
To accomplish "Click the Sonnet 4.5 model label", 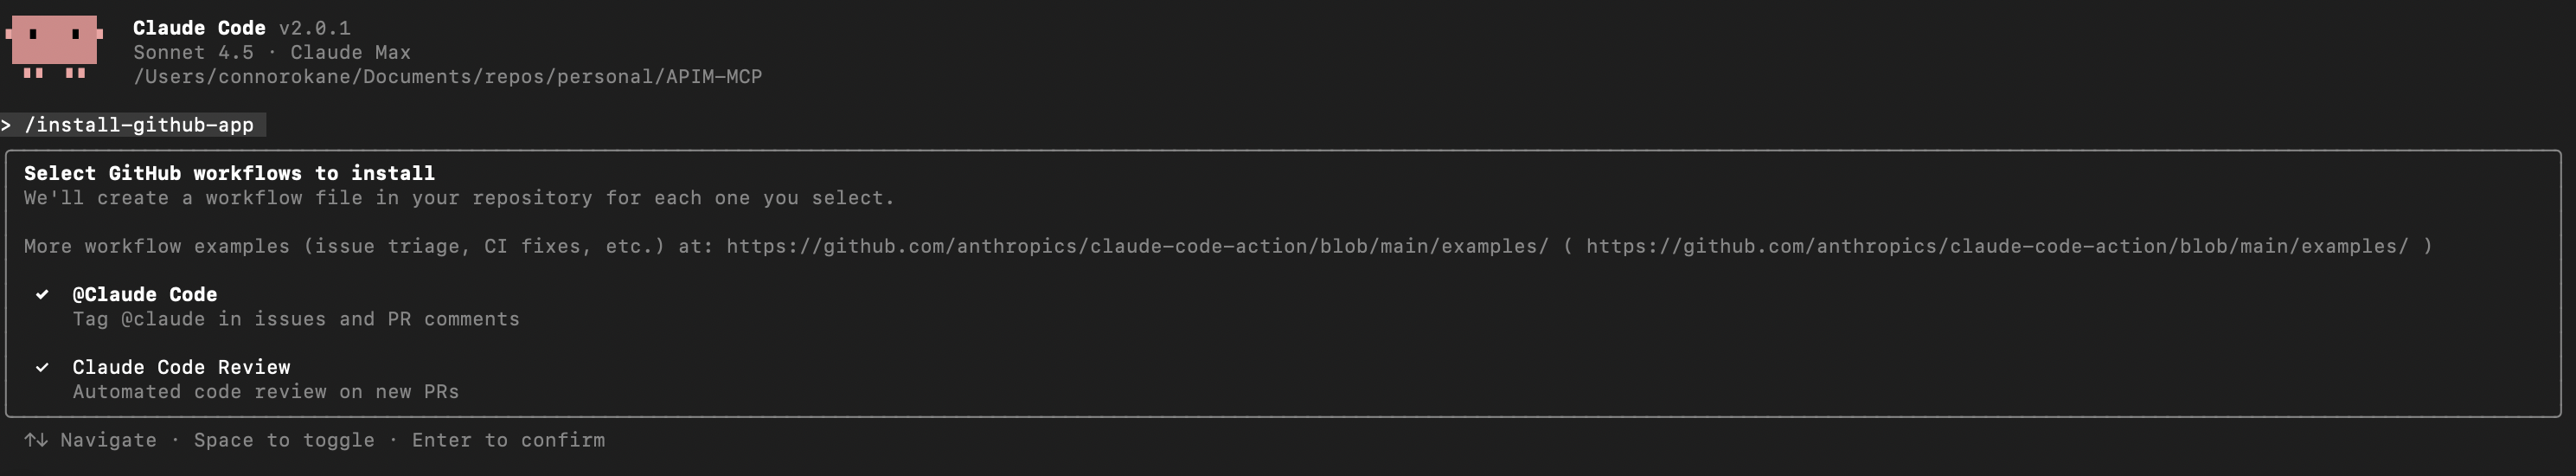I will tap(193, 52).
